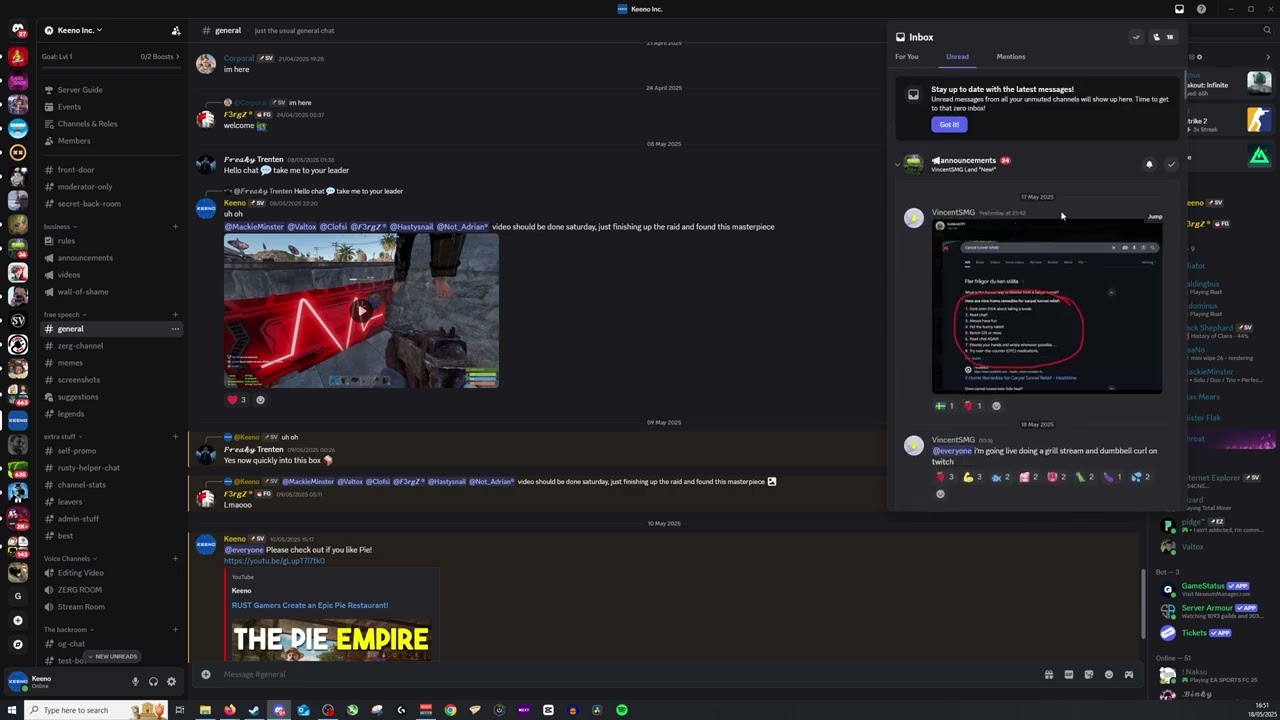Click the bell notification icon for announcements

(1149, 164)
